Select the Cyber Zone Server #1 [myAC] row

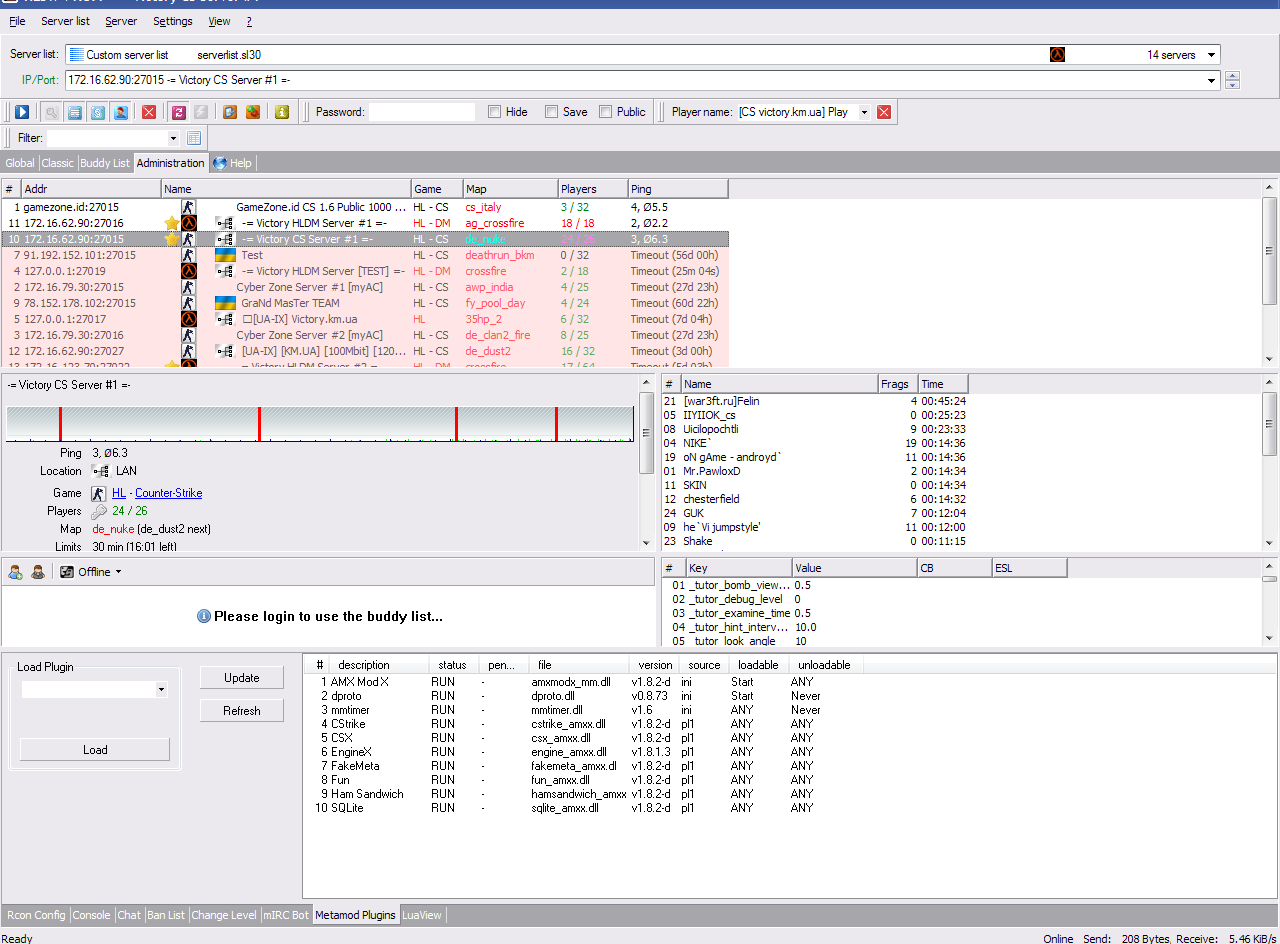tap(365, 287)
